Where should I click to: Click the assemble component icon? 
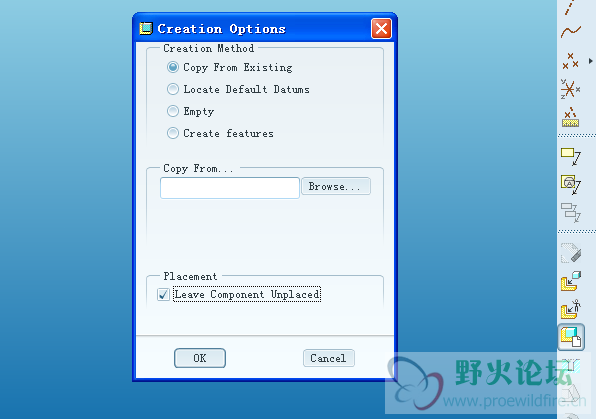[571, 281]
